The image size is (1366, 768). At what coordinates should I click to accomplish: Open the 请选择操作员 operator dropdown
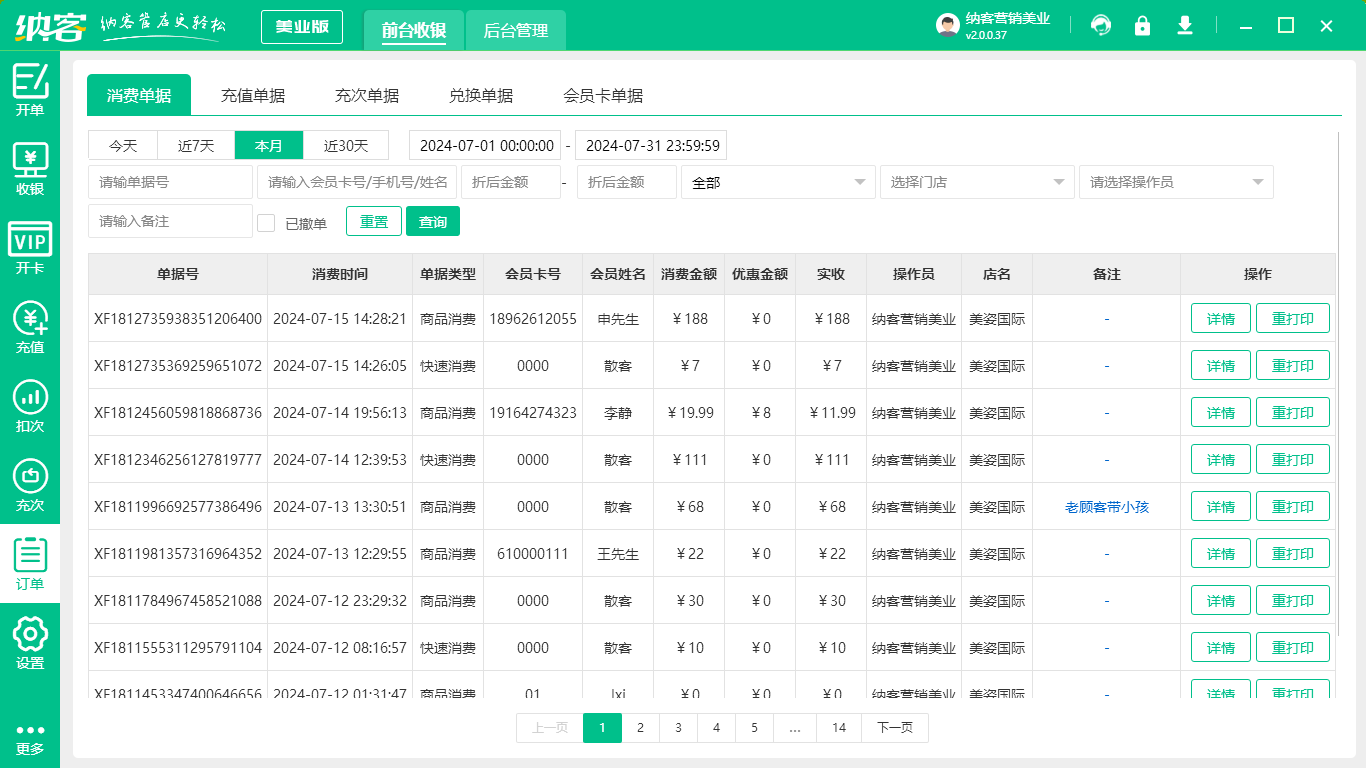[1175, 182]
